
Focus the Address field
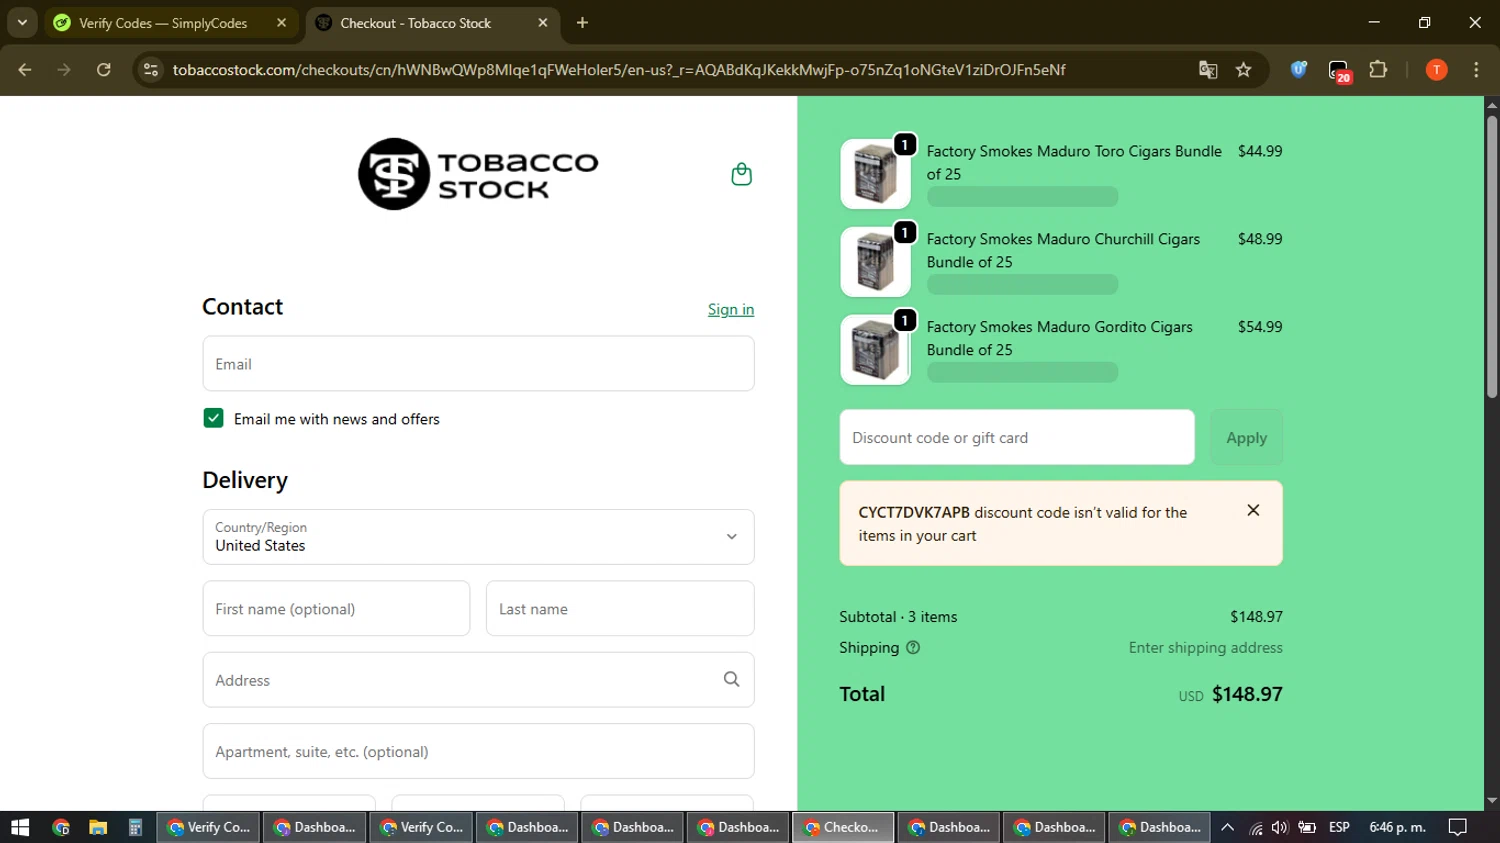(478, 680)
